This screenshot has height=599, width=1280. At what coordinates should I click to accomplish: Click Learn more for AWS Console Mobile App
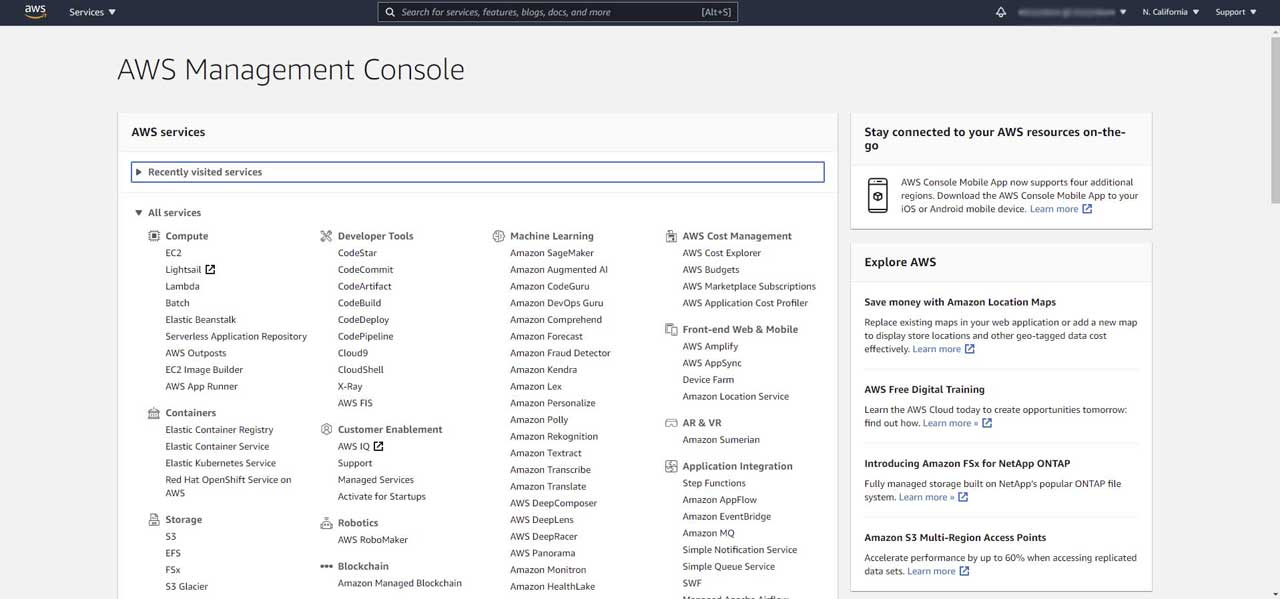coord(1054,209)
